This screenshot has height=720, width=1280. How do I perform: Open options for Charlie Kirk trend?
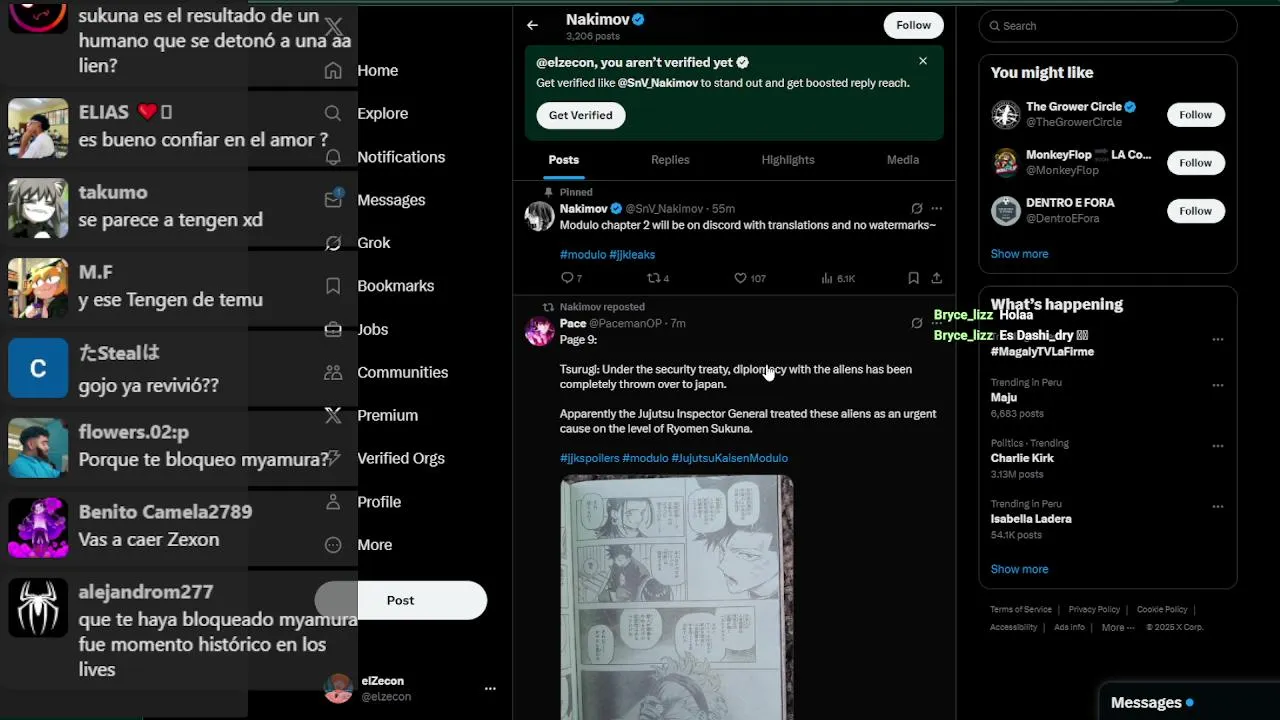pos(1217,445)
